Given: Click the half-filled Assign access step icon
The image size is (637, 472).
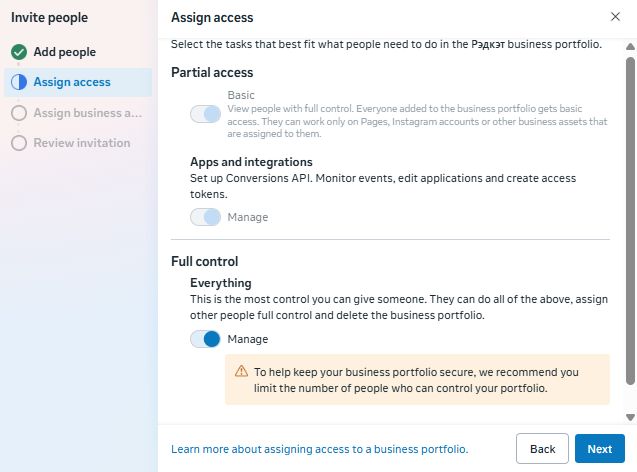Looking at the screenshot, I should (19, 82).
